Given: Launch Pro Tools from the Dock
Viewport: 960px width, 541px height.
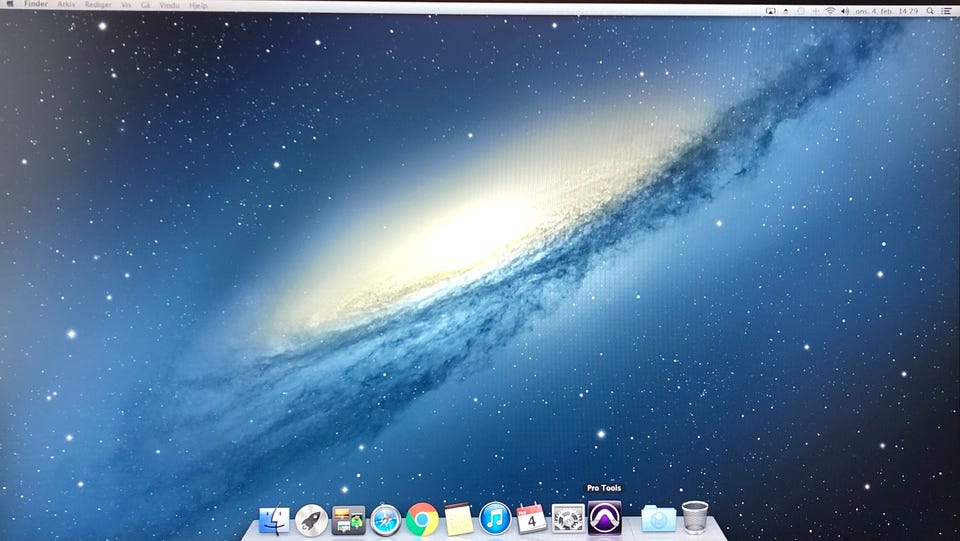Looking at the screenshot, I should (605, 518).
